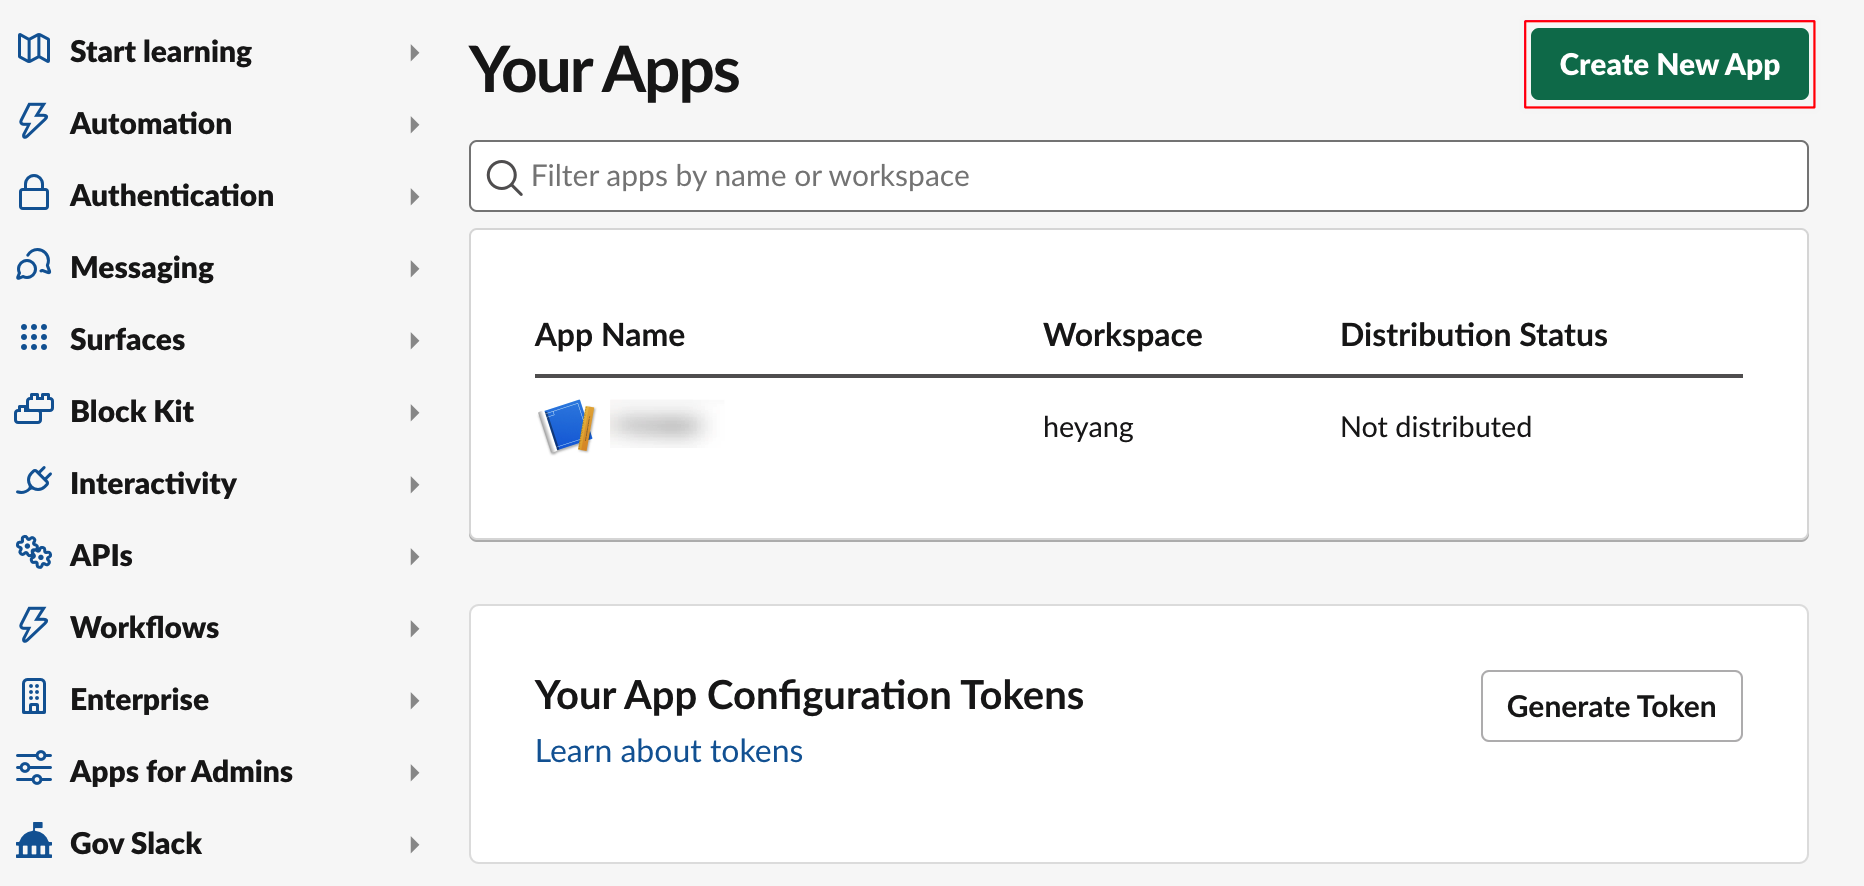The width and height of the screenshot is (1864, 886).
Task: Expand the Workflows section arrow
Action: (414, 628)
